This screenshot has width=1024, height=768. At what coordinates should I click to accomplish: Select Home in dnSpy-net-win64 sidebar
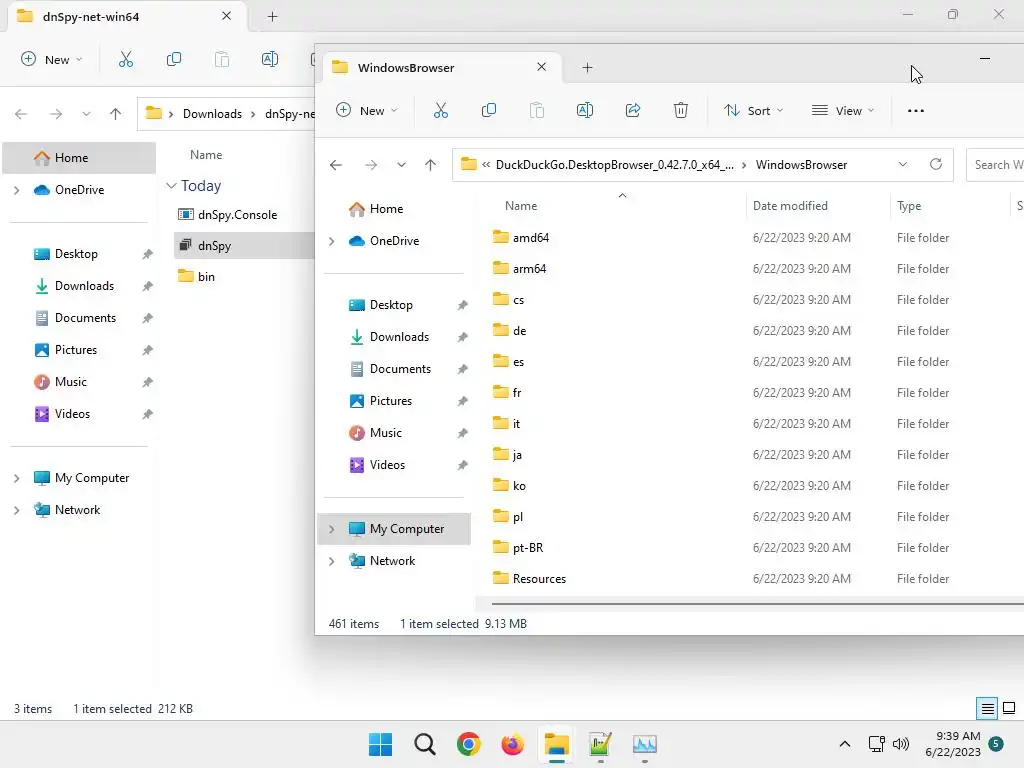click(80, 157)
